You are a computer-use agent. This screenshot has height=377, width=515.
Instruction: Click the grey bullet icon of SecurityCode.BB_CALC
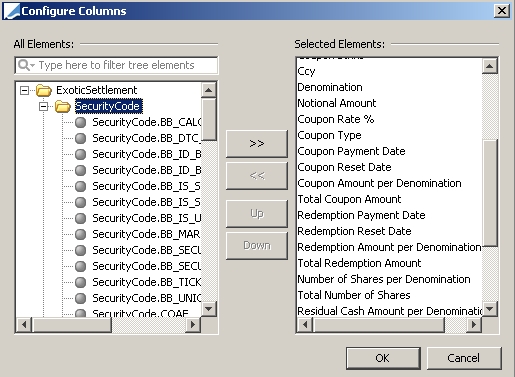pyautogui.click(x=80, y=122)
